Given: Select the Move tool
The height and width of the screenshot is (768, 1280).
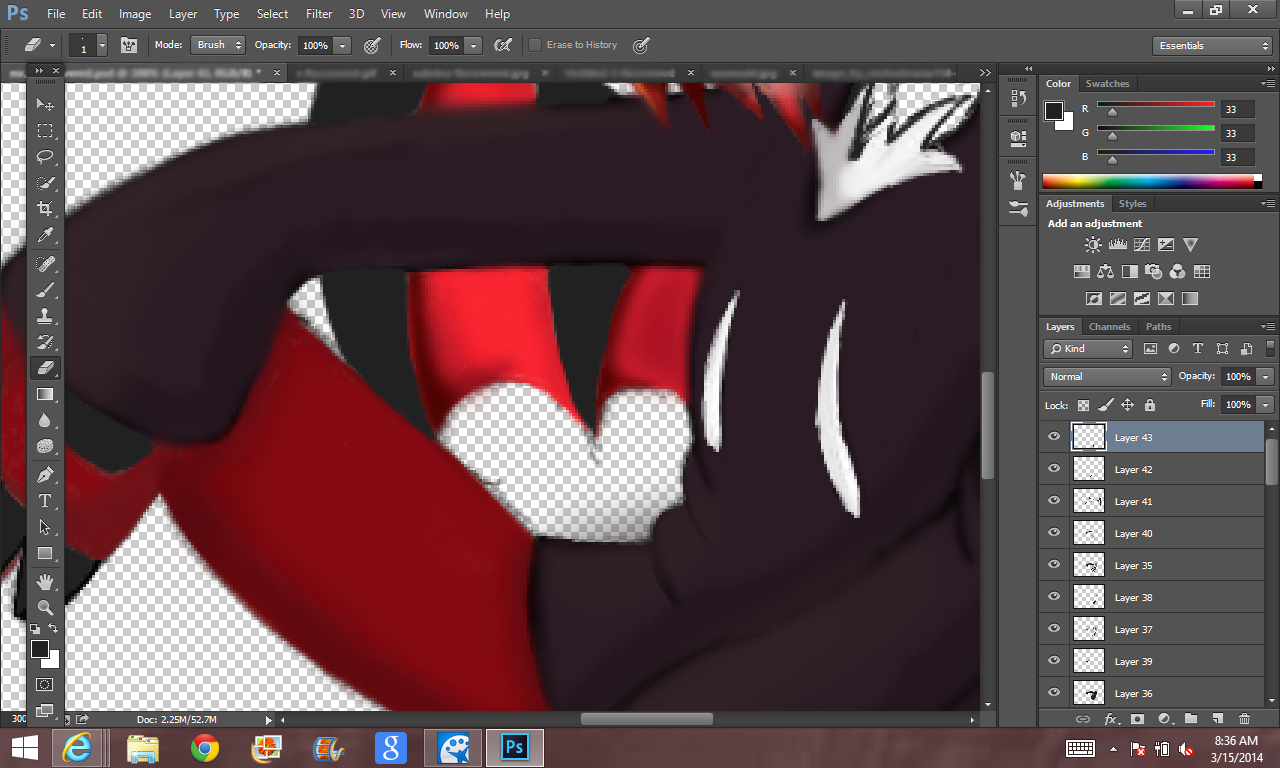Looking at the screenshot, I should pos(45,104).
